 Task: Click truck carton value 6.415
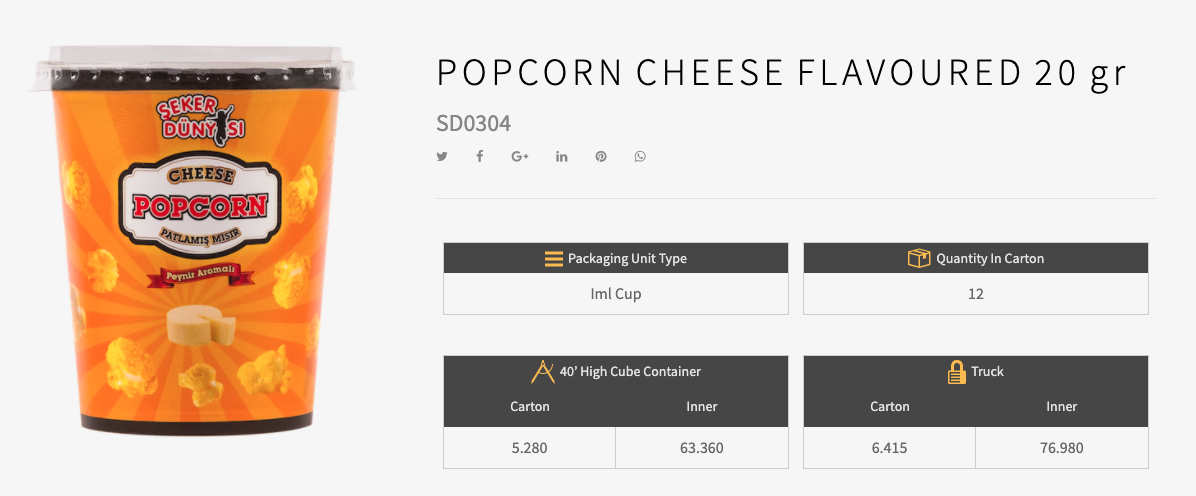[x=889, y=448]
